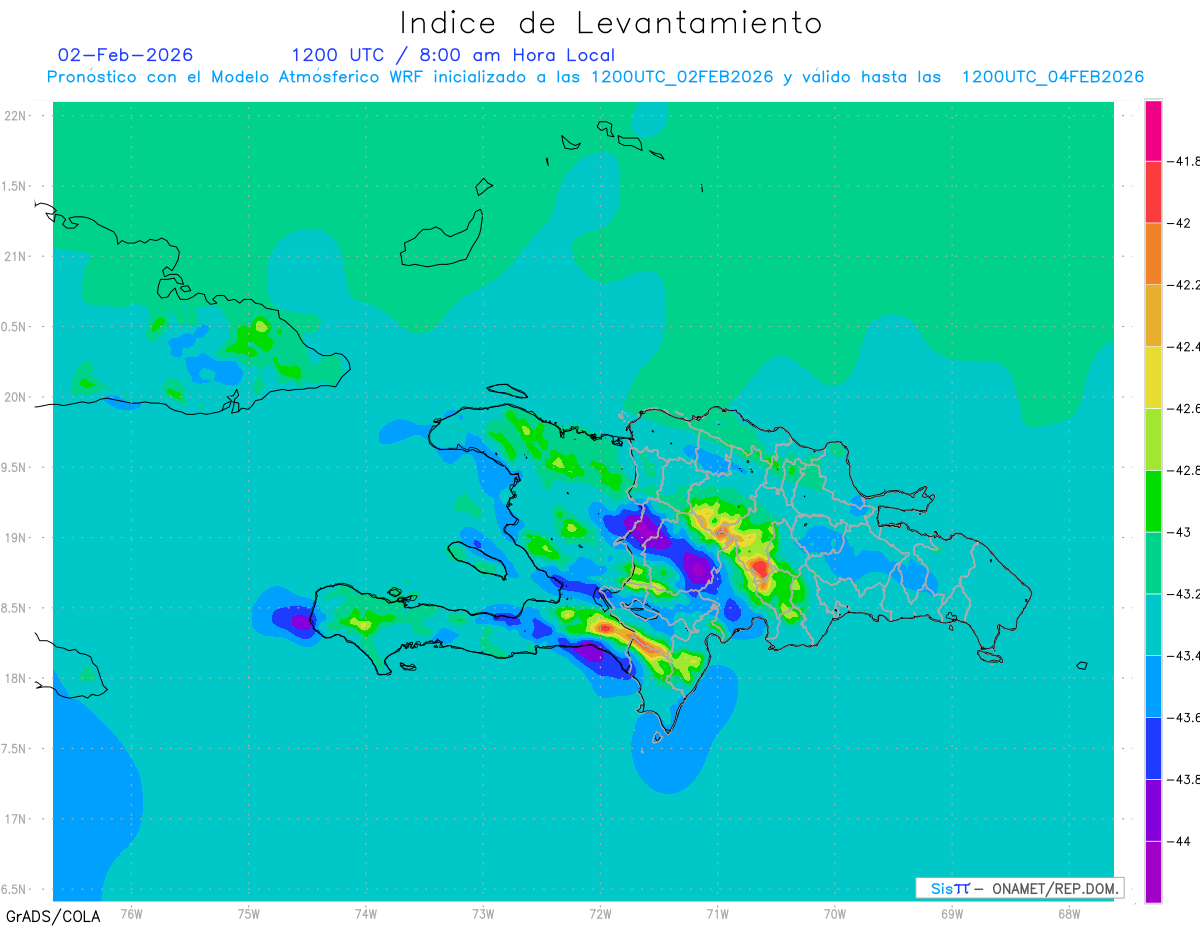1200x927 pixels.
Task: Pick the purple swatch between -43.8 and -44
Action: point(1153,811)
